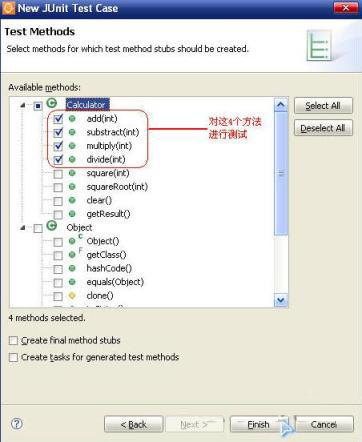Screen dimensions: 362x442
Task: Collapse the Object tree node
Action: click(x=23, y=228)
